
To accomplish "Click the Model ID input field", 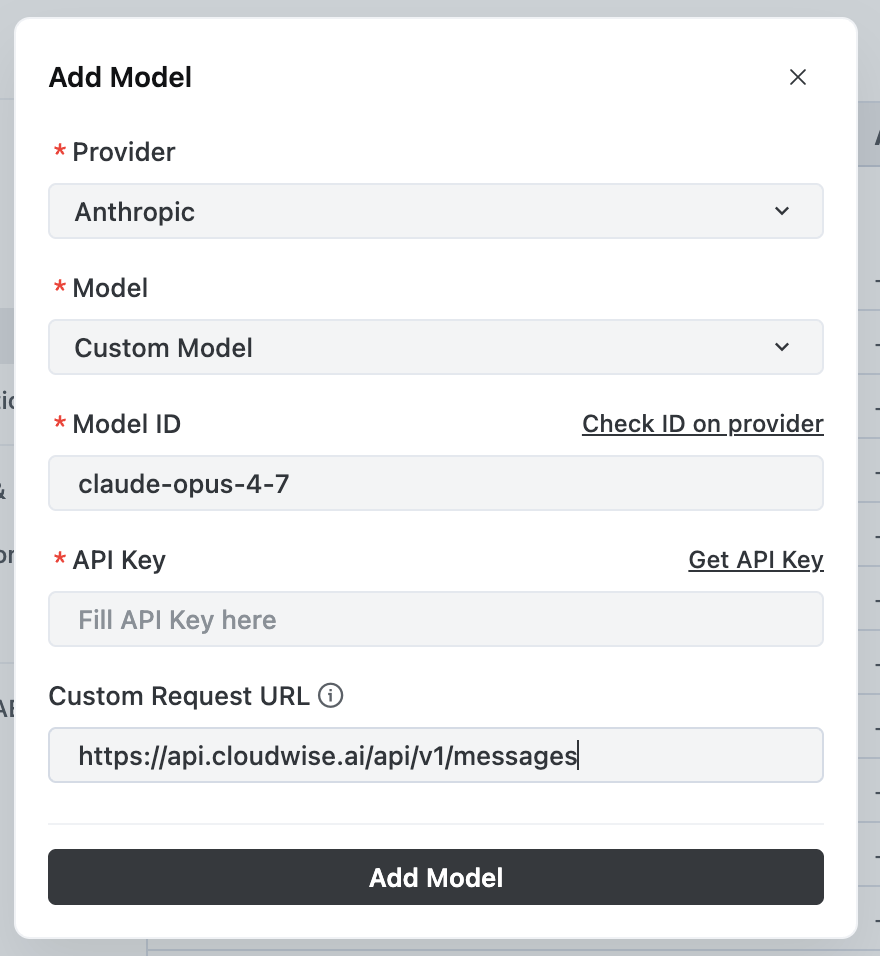I will [x=435, y=483].
